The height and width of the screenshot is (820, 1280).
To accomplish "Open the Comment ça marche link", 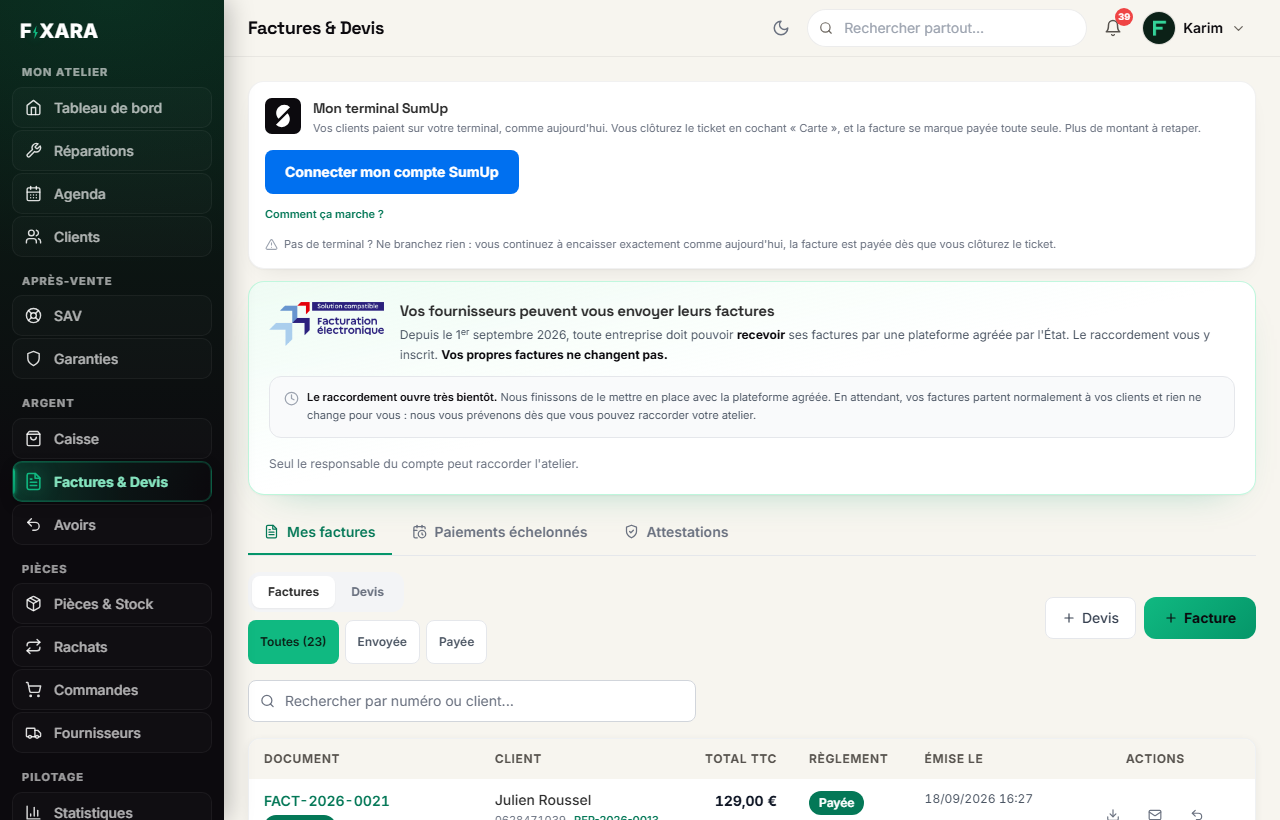I will 324,214.
